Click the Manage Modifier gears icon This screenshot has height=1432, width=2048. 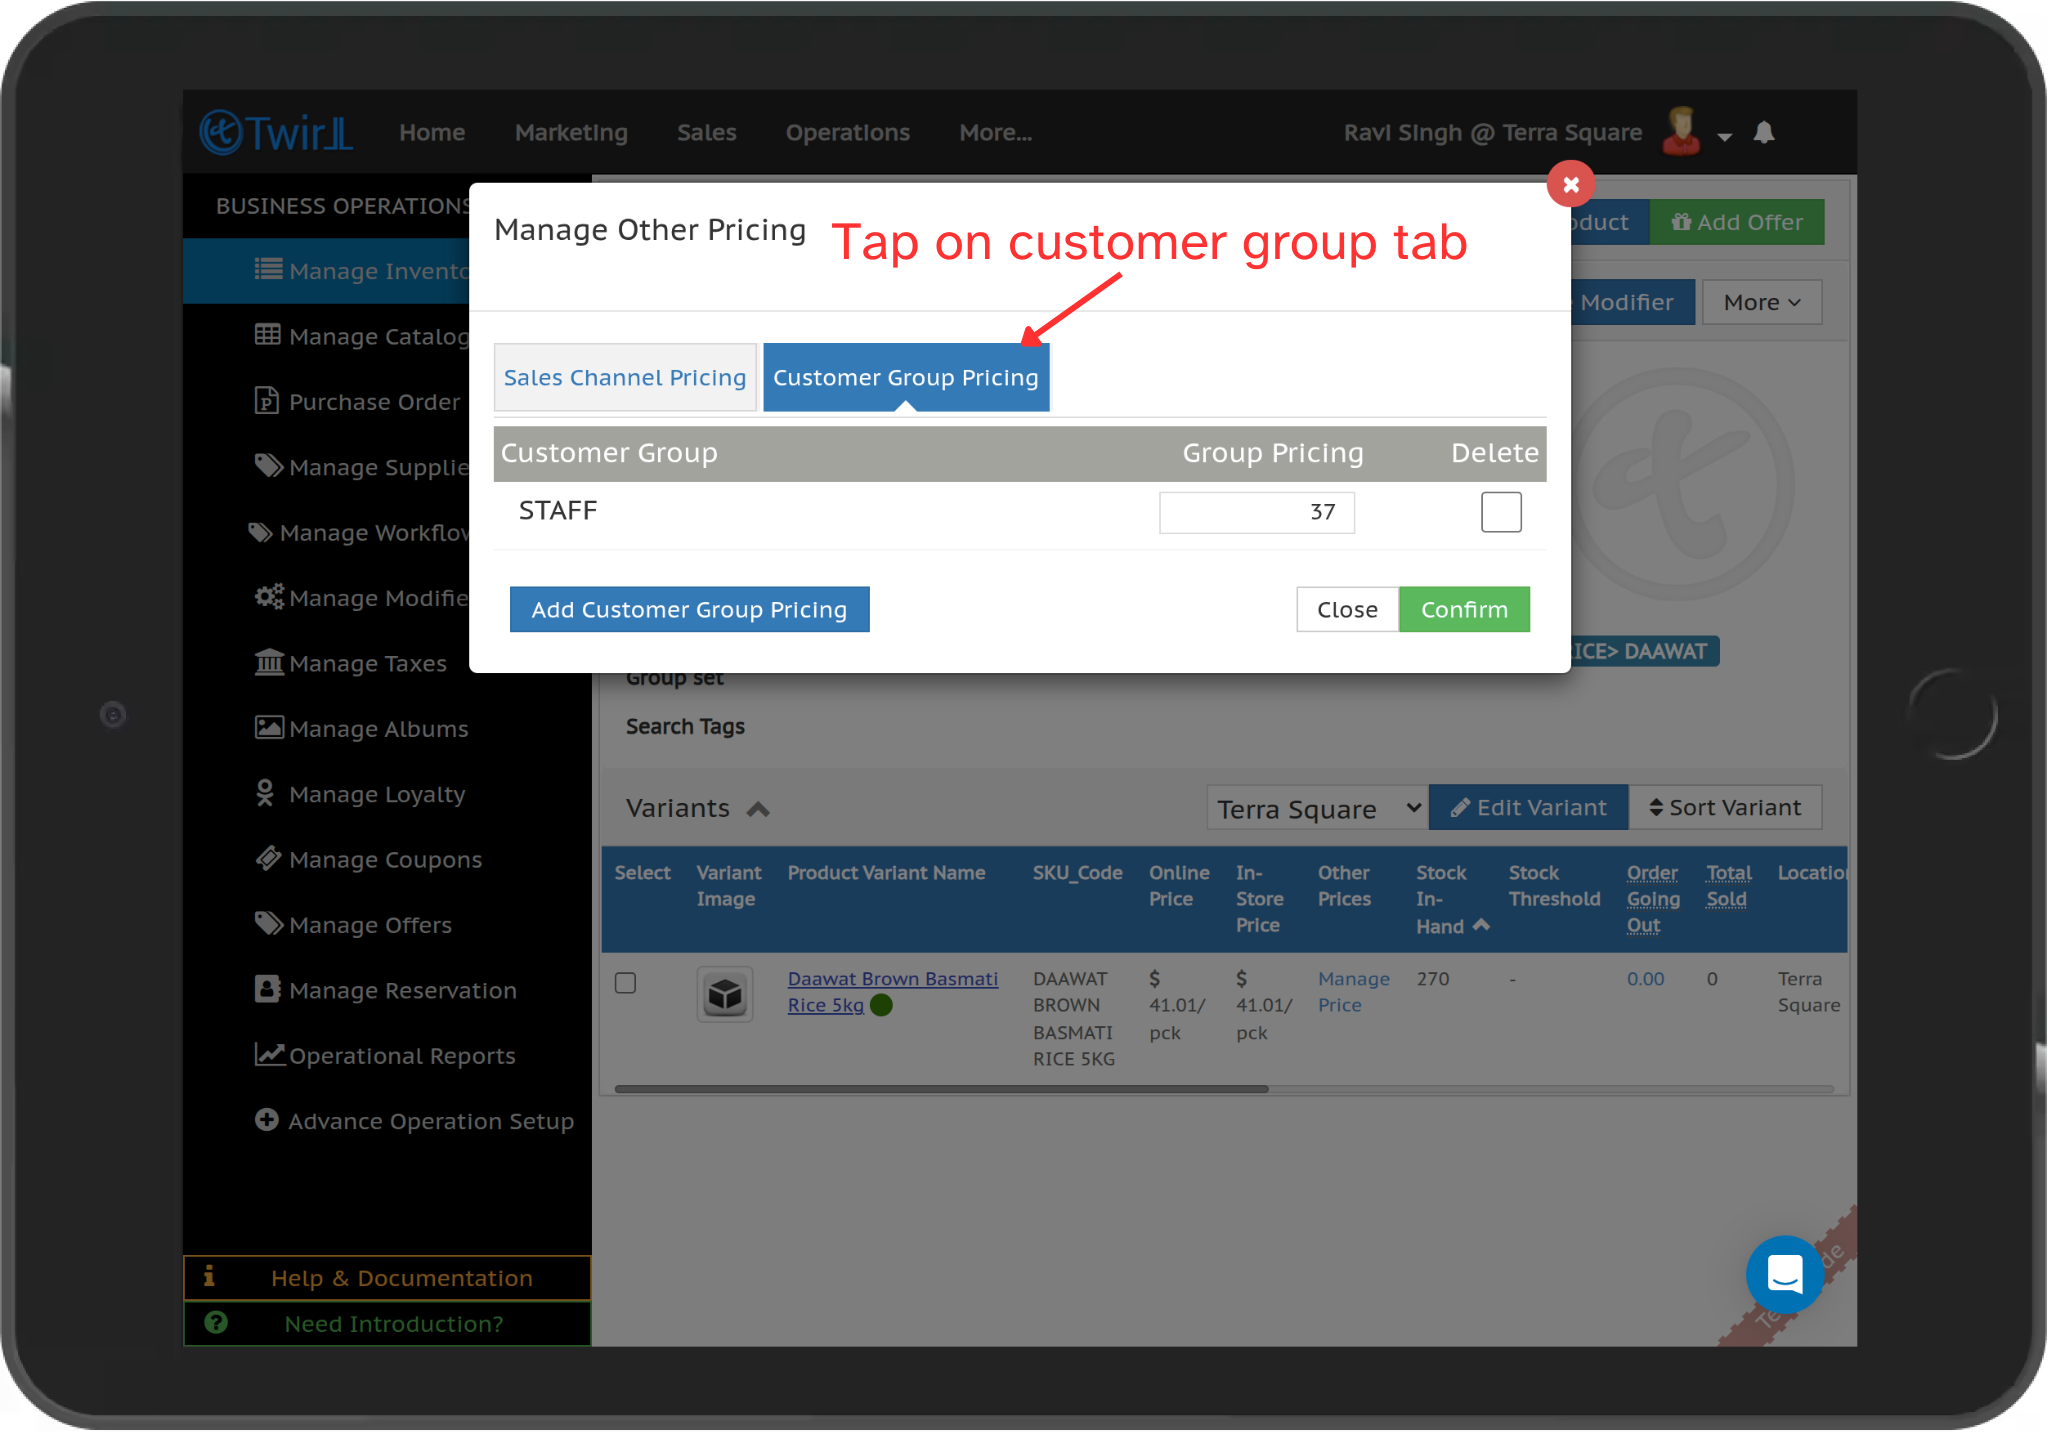click(269, 597)
